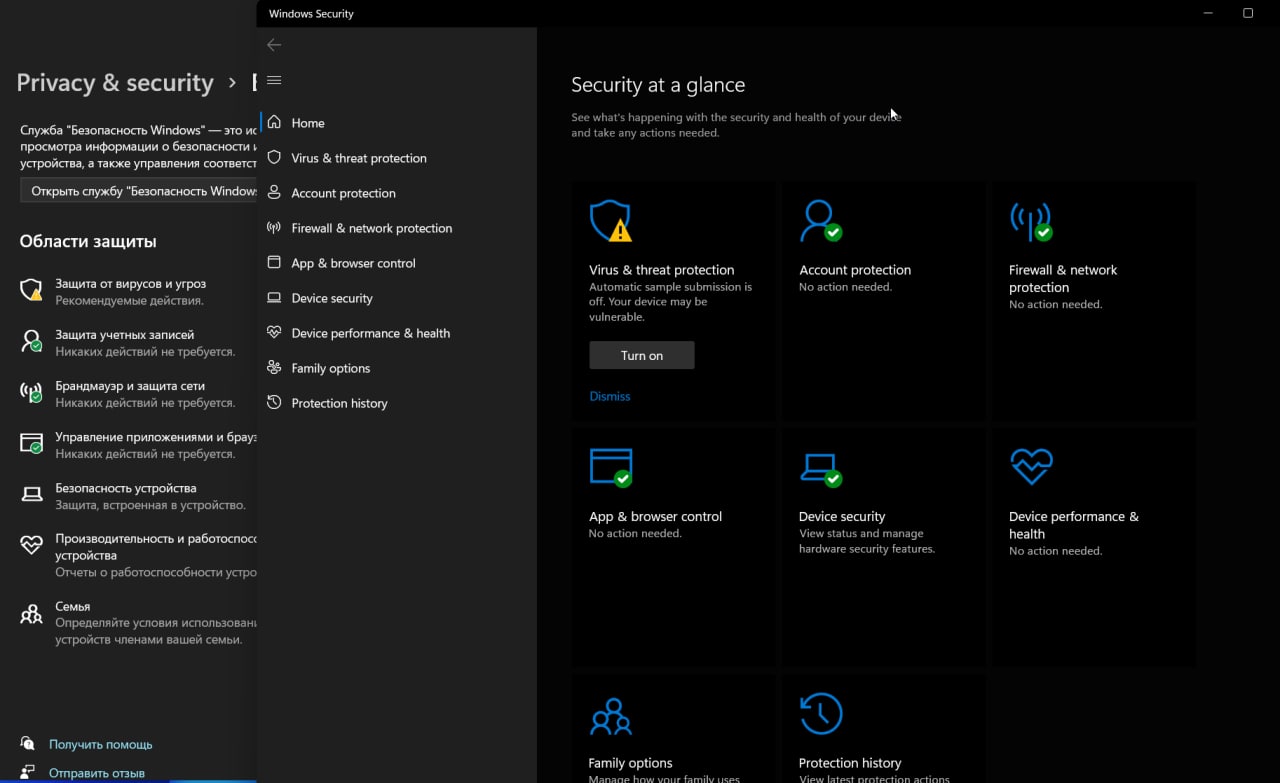Click the Device performance heart sidebar icon
This screenshot has height=783, width=1280.
click(274, 333)
